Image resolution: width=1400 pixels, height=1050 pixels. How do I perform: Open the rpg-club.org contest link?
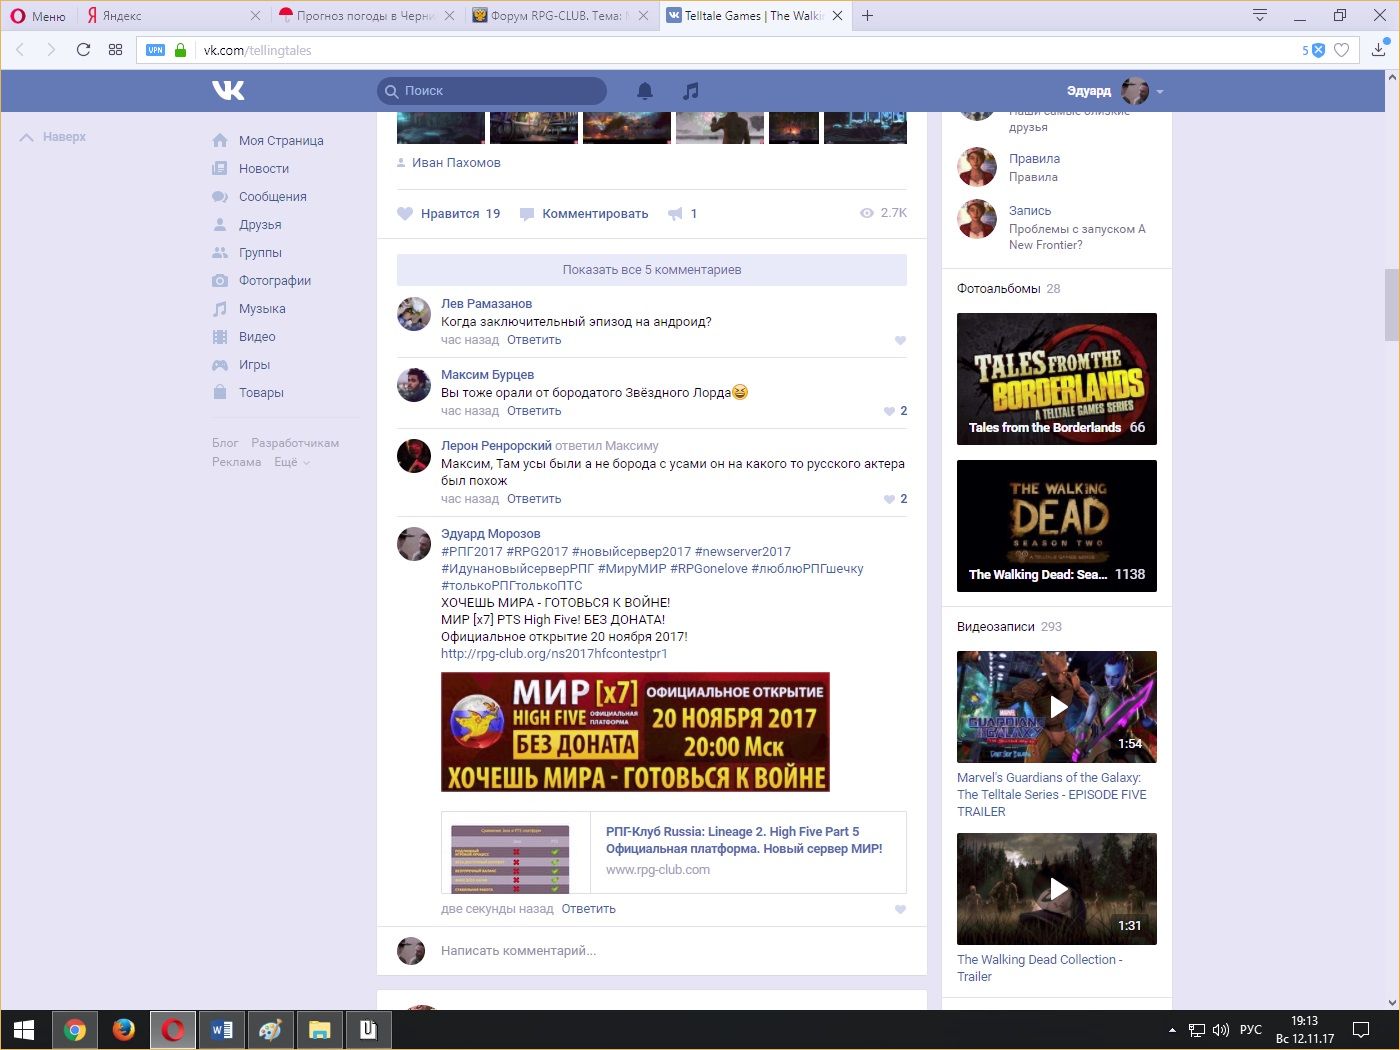(x=554, y=654)
